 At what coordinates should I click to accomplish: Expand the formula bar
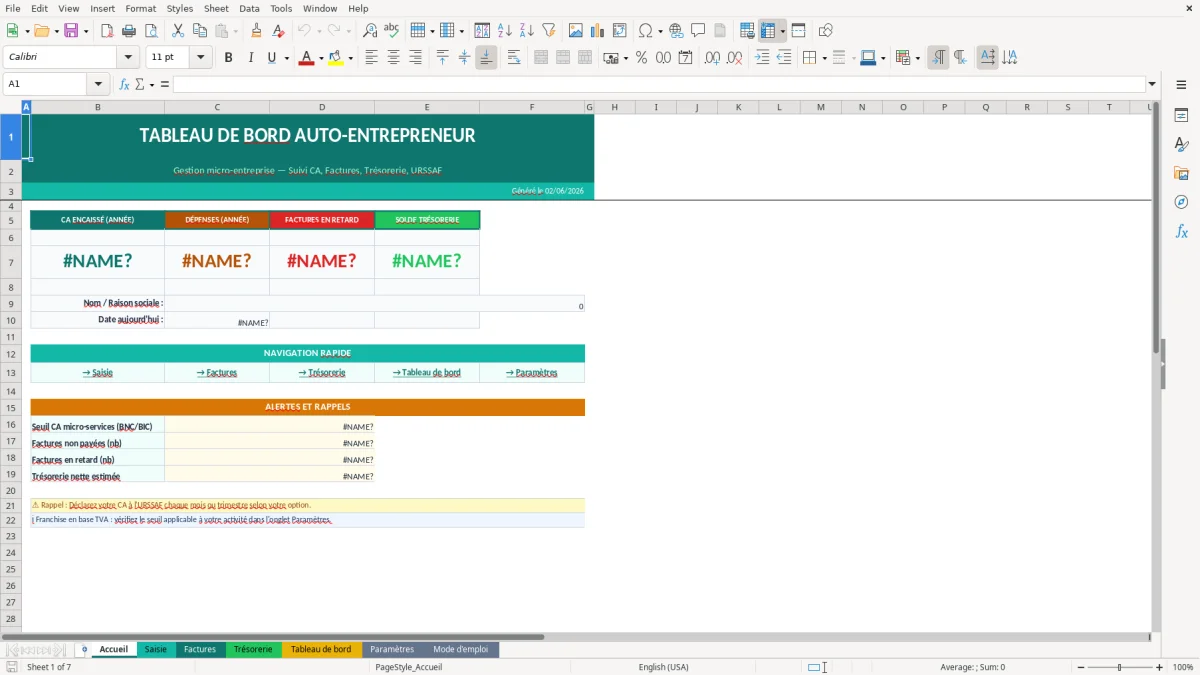(x=1152, y=84)
